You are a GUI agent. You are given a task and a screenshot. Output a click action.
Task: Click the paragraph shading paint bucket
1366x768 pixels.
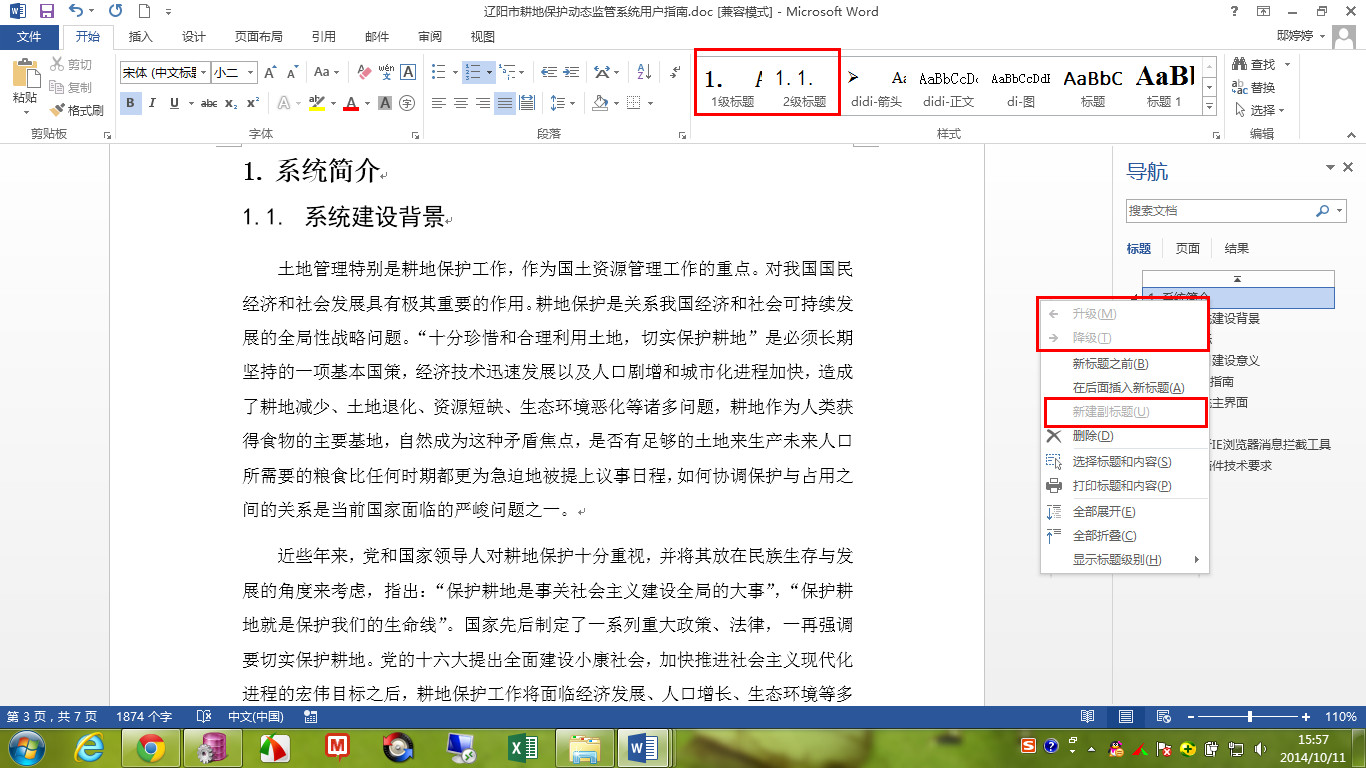[599, 103]
